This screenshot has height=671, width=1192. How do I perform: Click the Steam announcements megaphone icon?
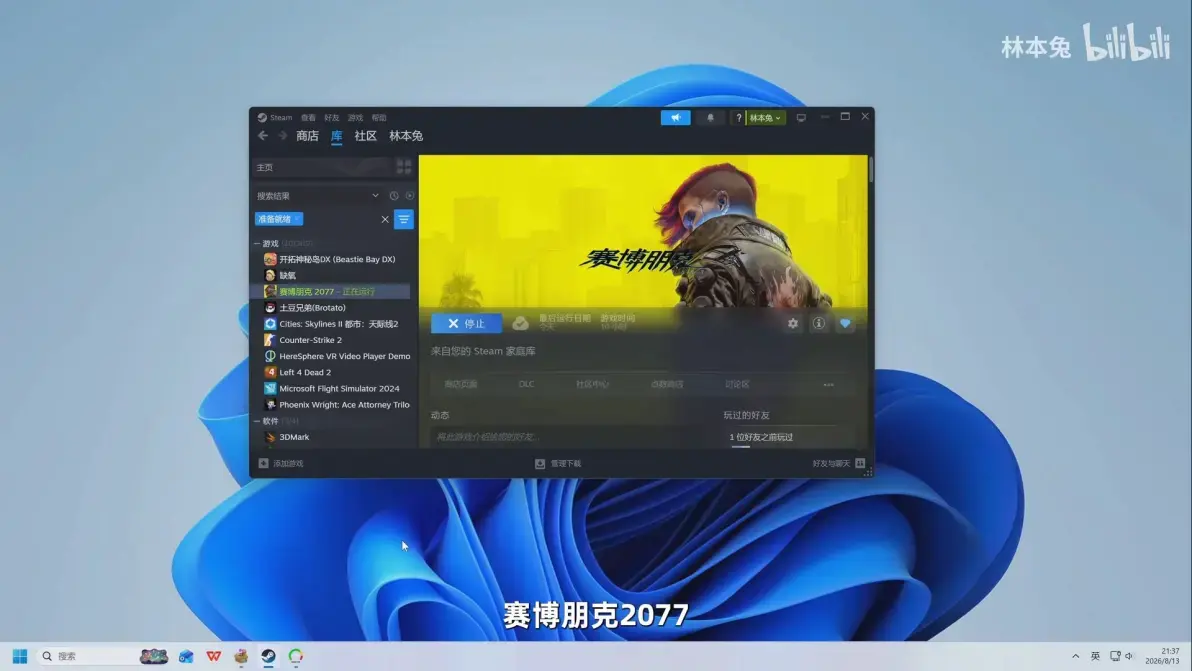[x=675, y=118]
